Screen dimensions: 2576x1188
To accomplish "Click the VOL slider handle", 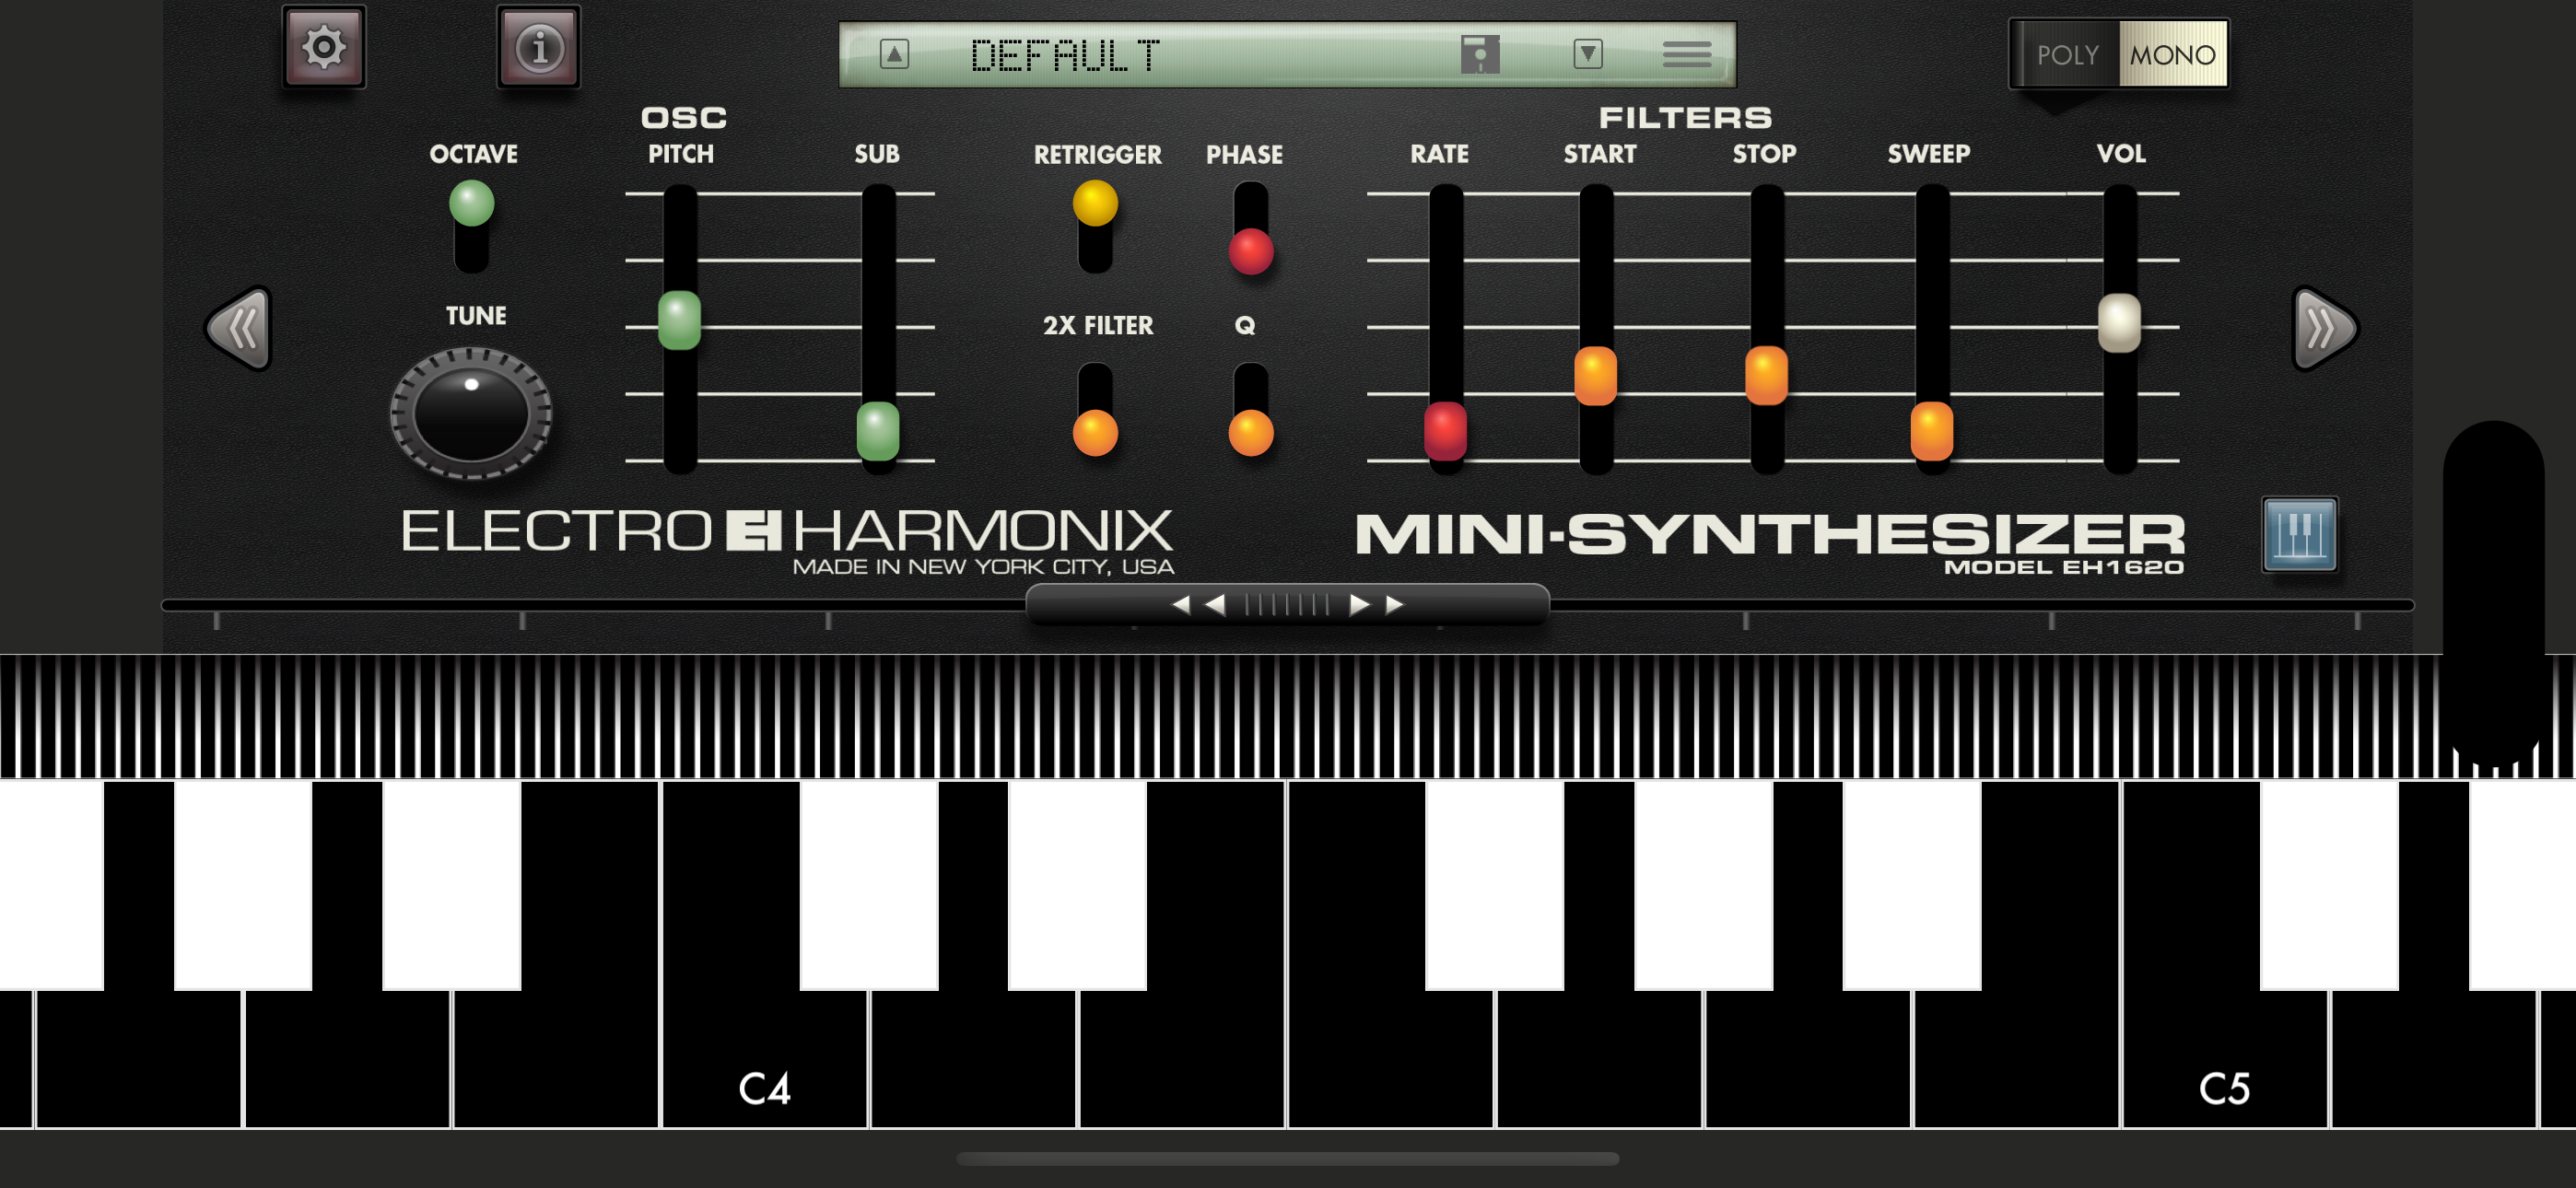I will tap(2118, 323).
